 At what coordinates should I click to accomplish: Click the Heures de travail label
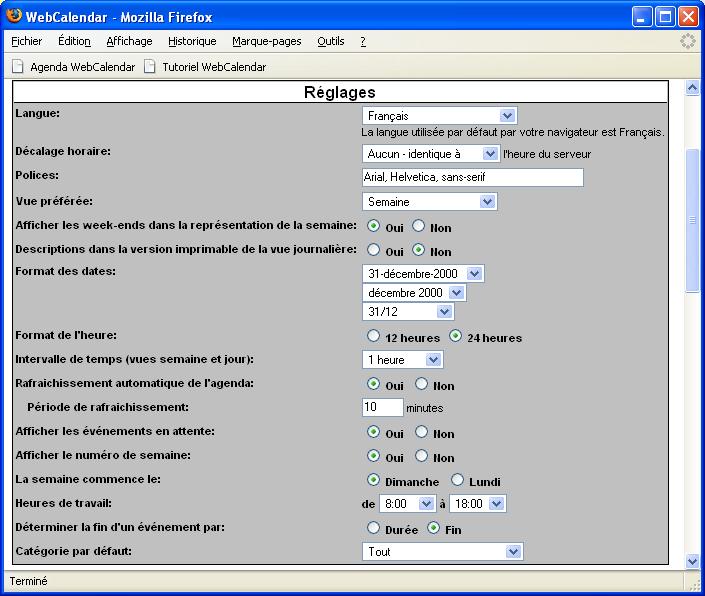coord(63,503)
